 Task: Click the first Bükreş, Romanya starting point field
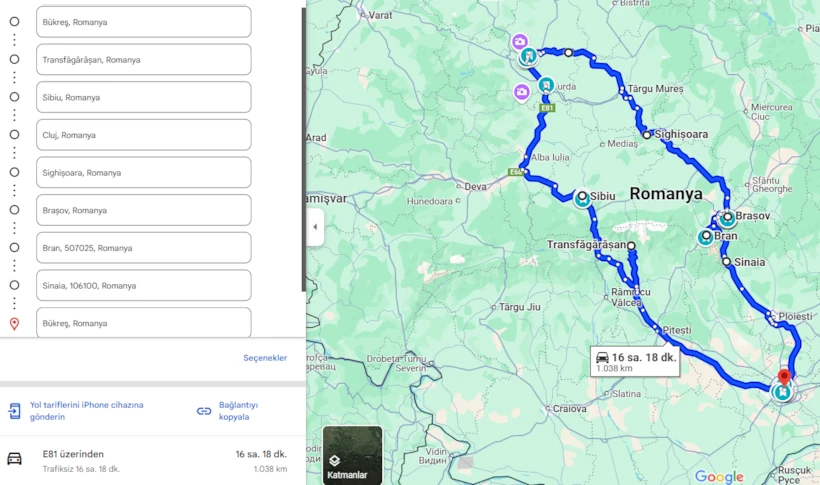(143, 22)
